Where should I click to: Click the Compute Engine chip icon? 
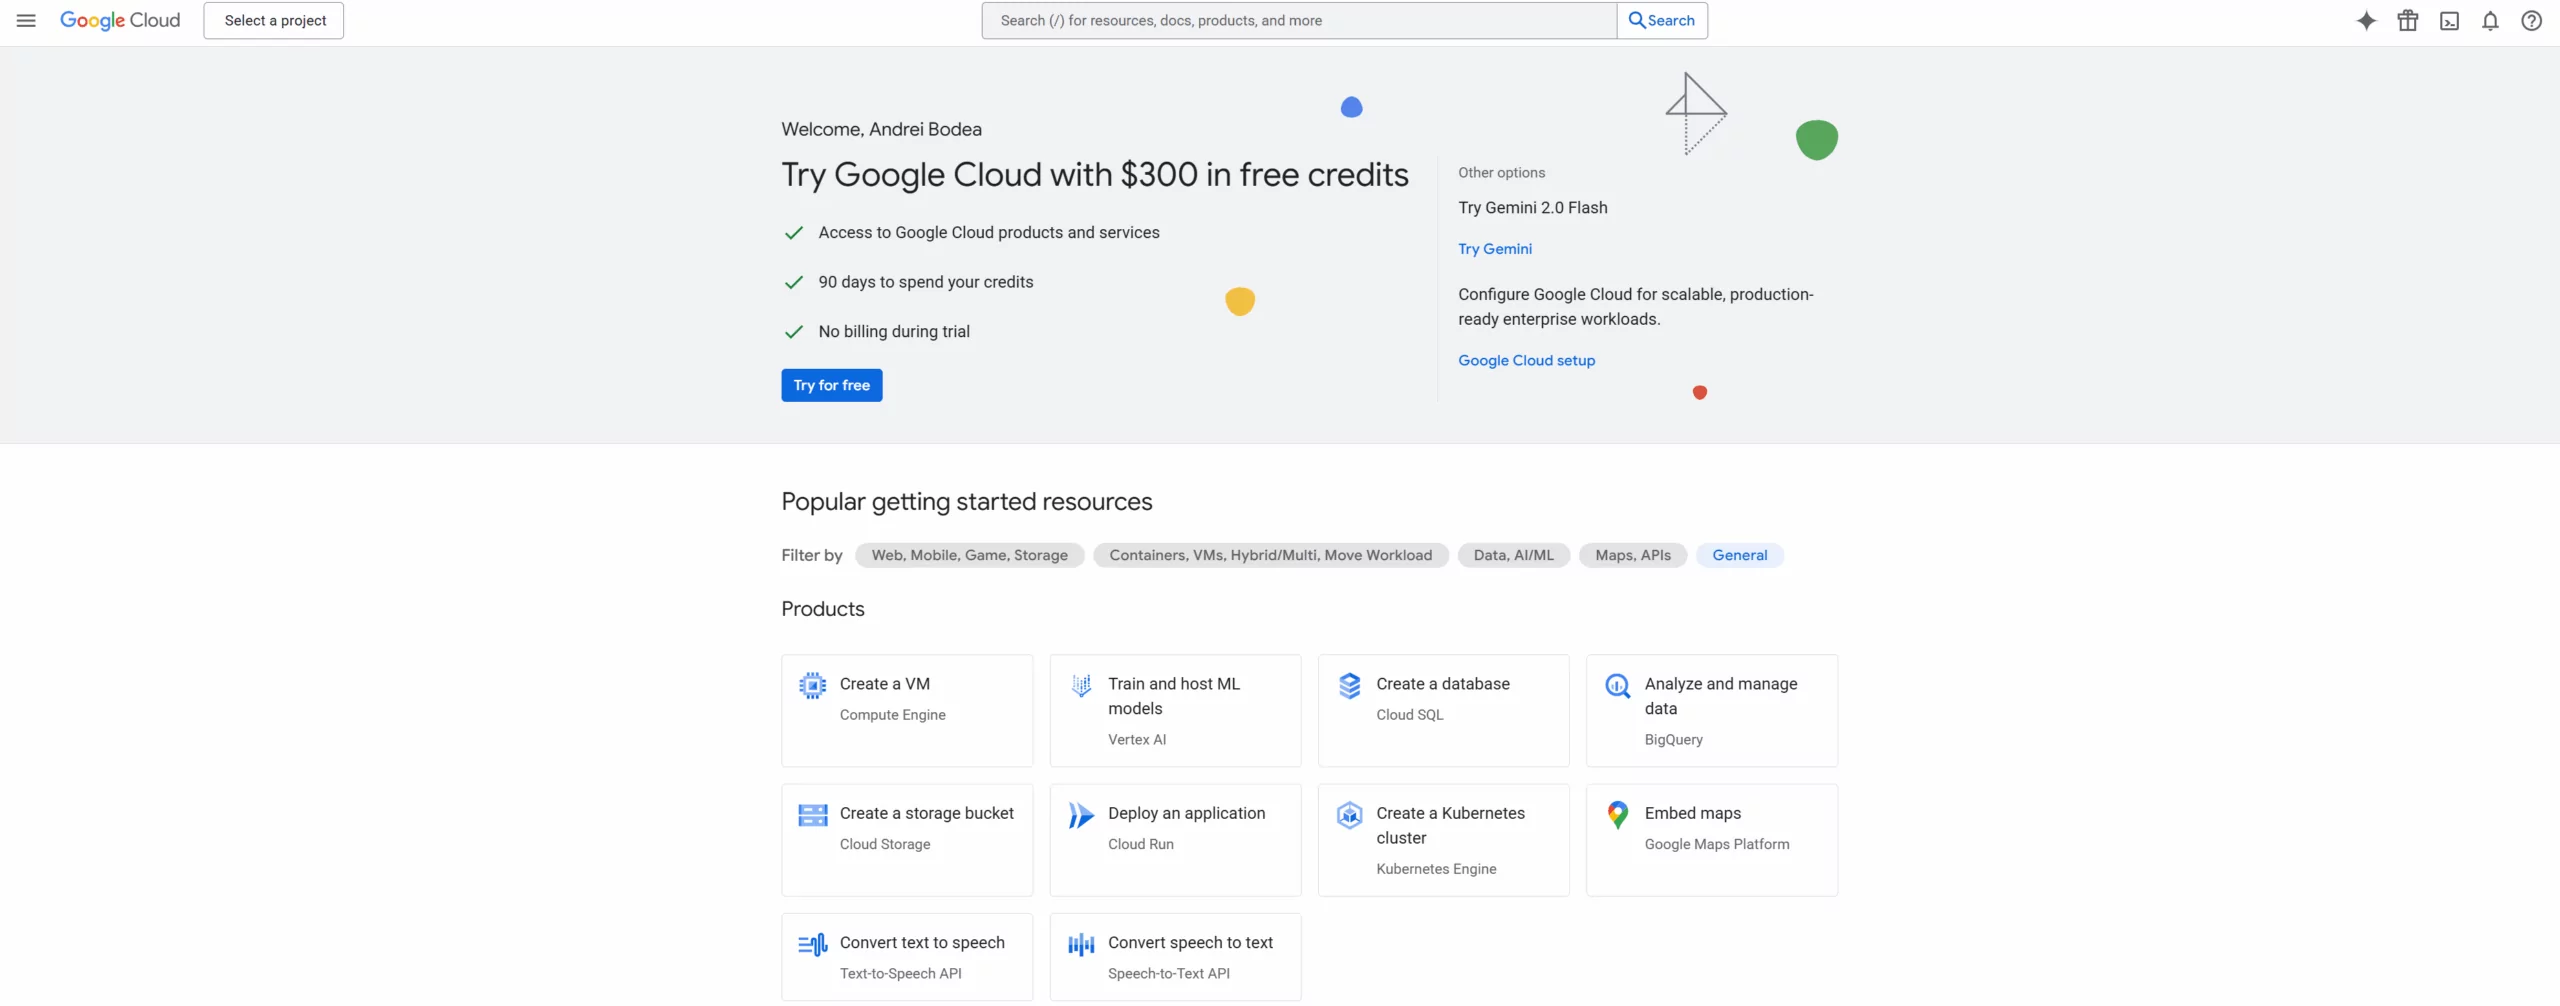pos(813,685)
